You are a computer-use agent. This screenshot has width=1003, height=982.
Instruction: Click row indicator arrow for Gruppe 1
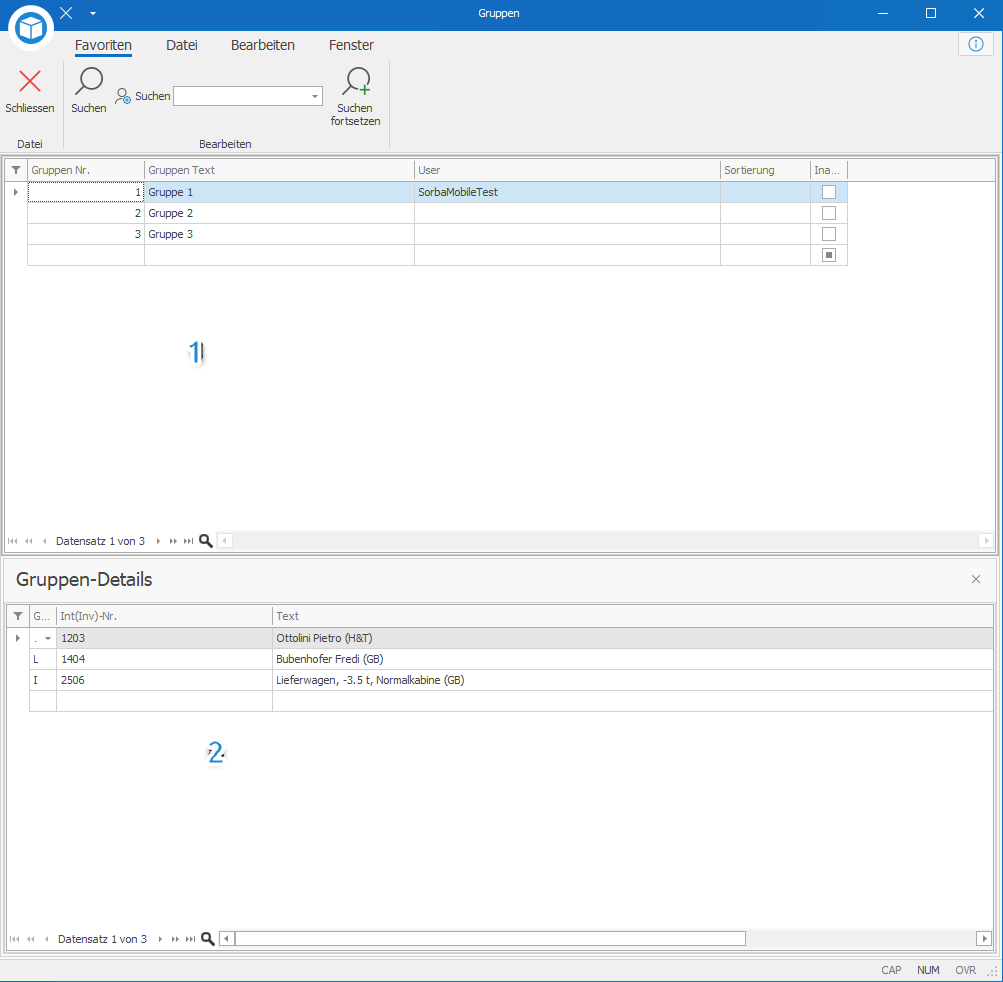tap(16, 192)
